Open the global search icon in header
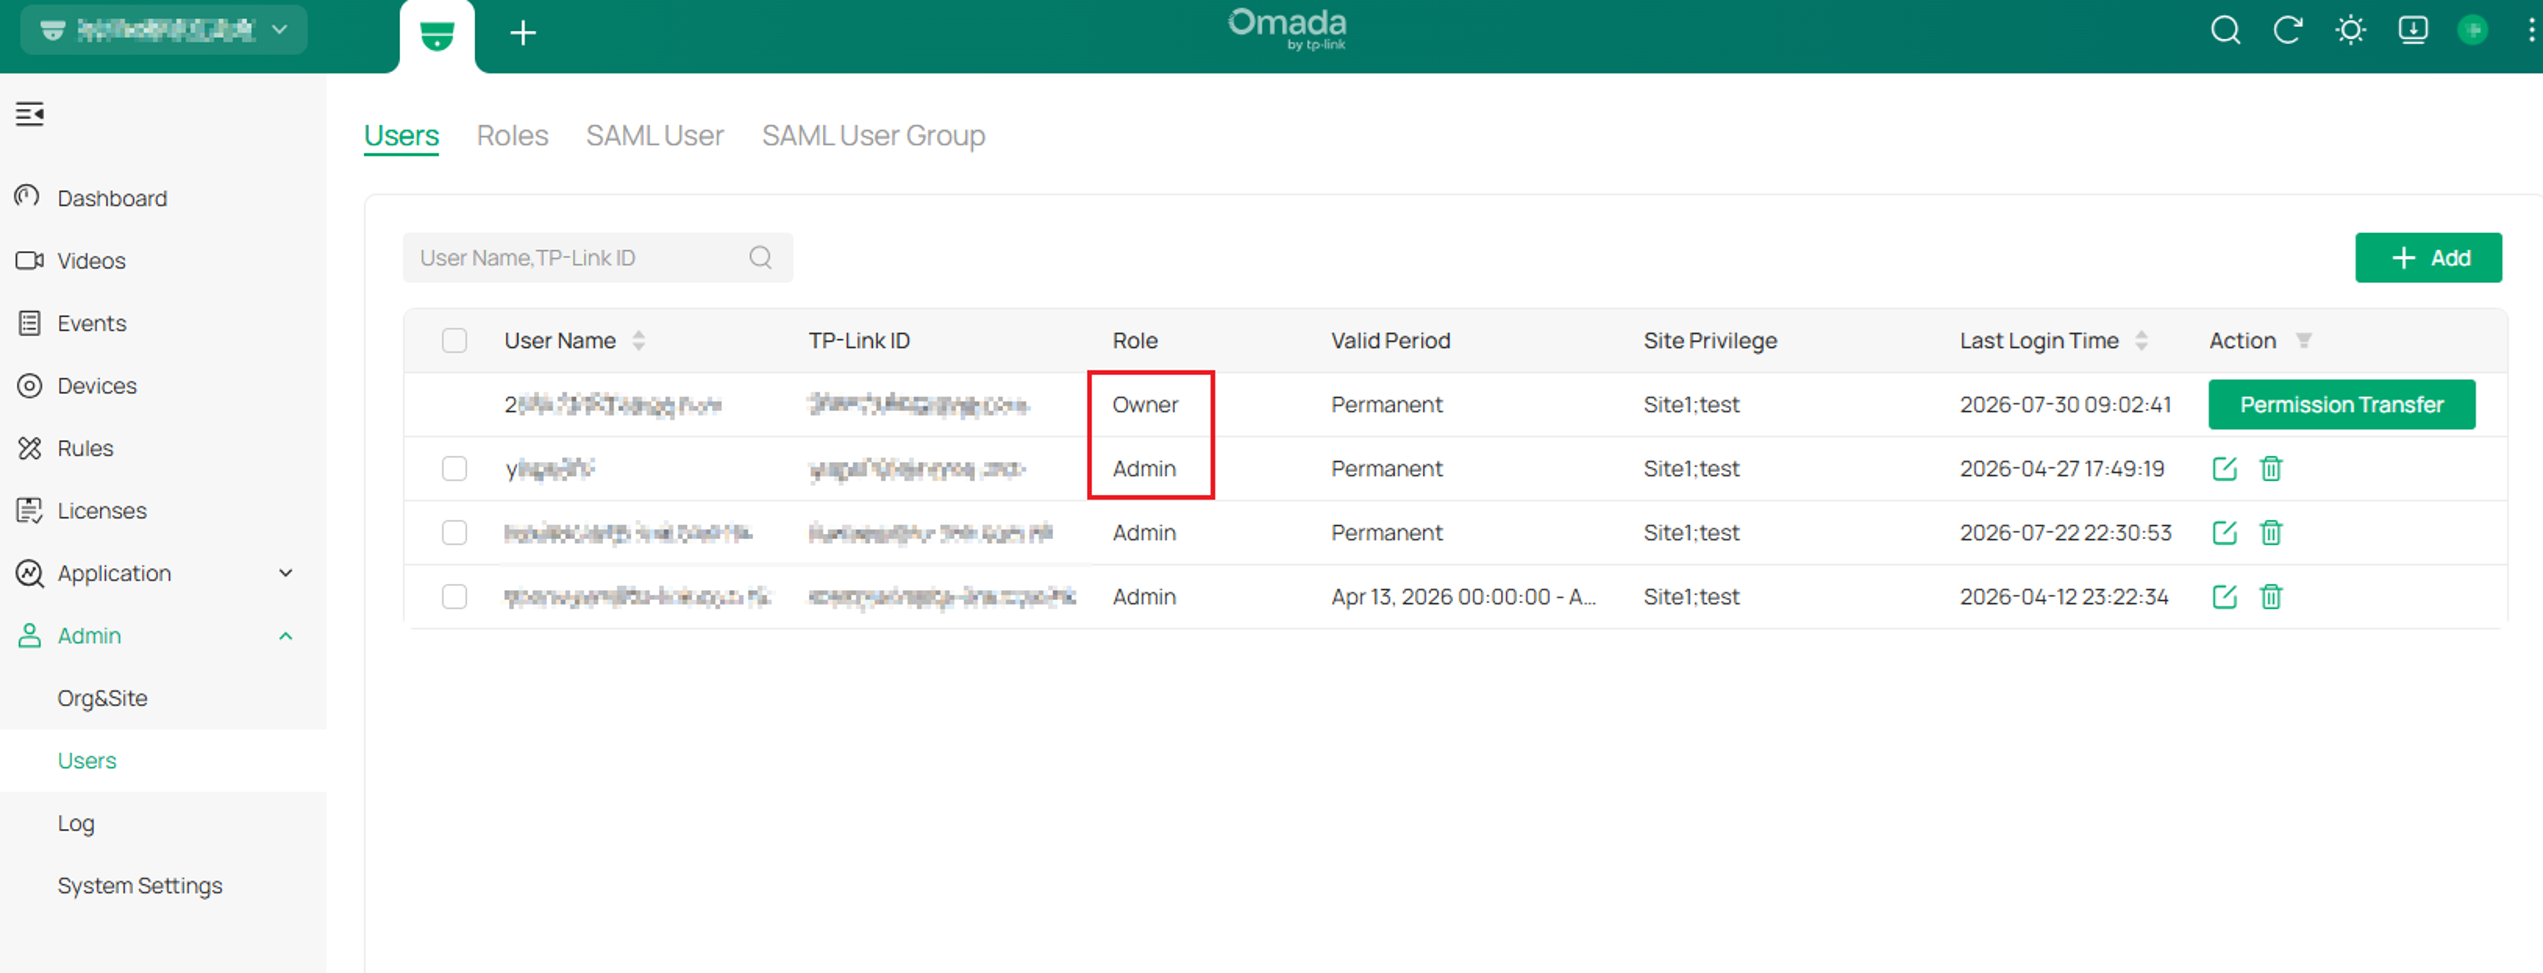The width and height of the screenshot is (2543, 973). (x=2225, y=30)
